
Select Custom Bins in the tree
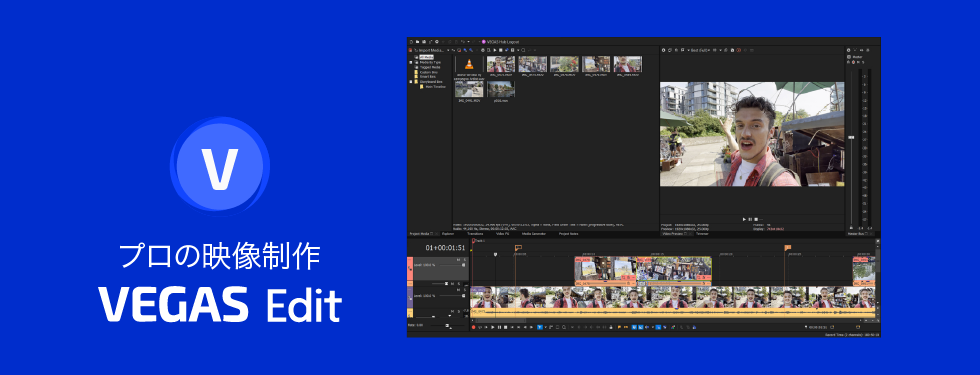tap(429, 72)
